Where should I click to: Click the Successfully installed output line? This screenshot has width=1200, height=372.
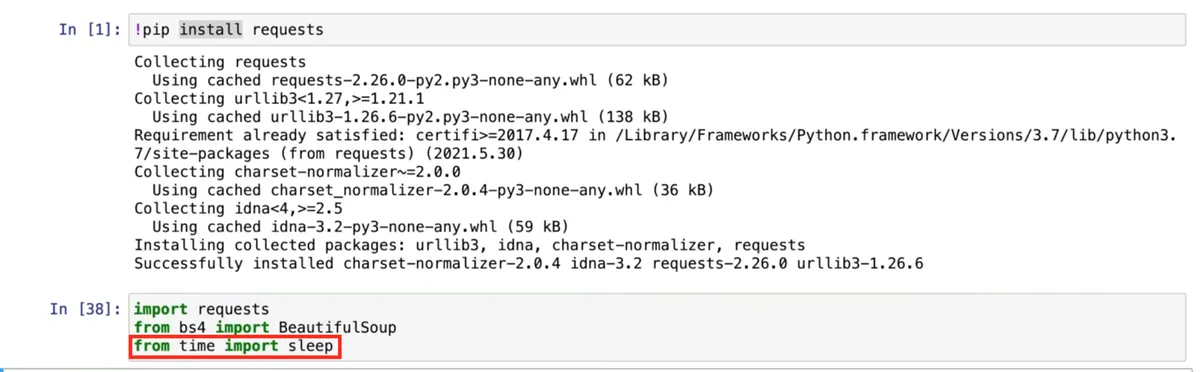point(528,263)
